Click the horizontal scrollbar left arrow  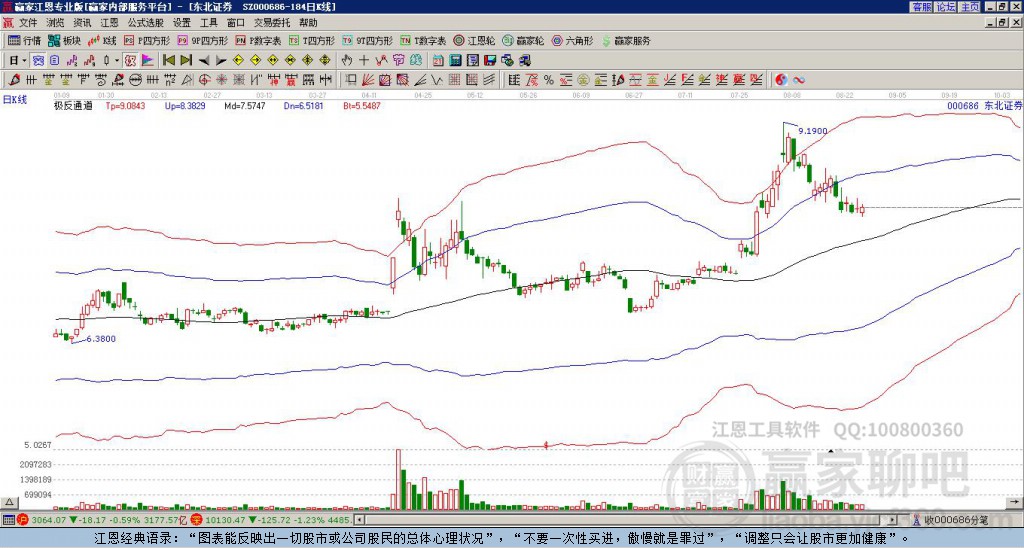[359, 520]
